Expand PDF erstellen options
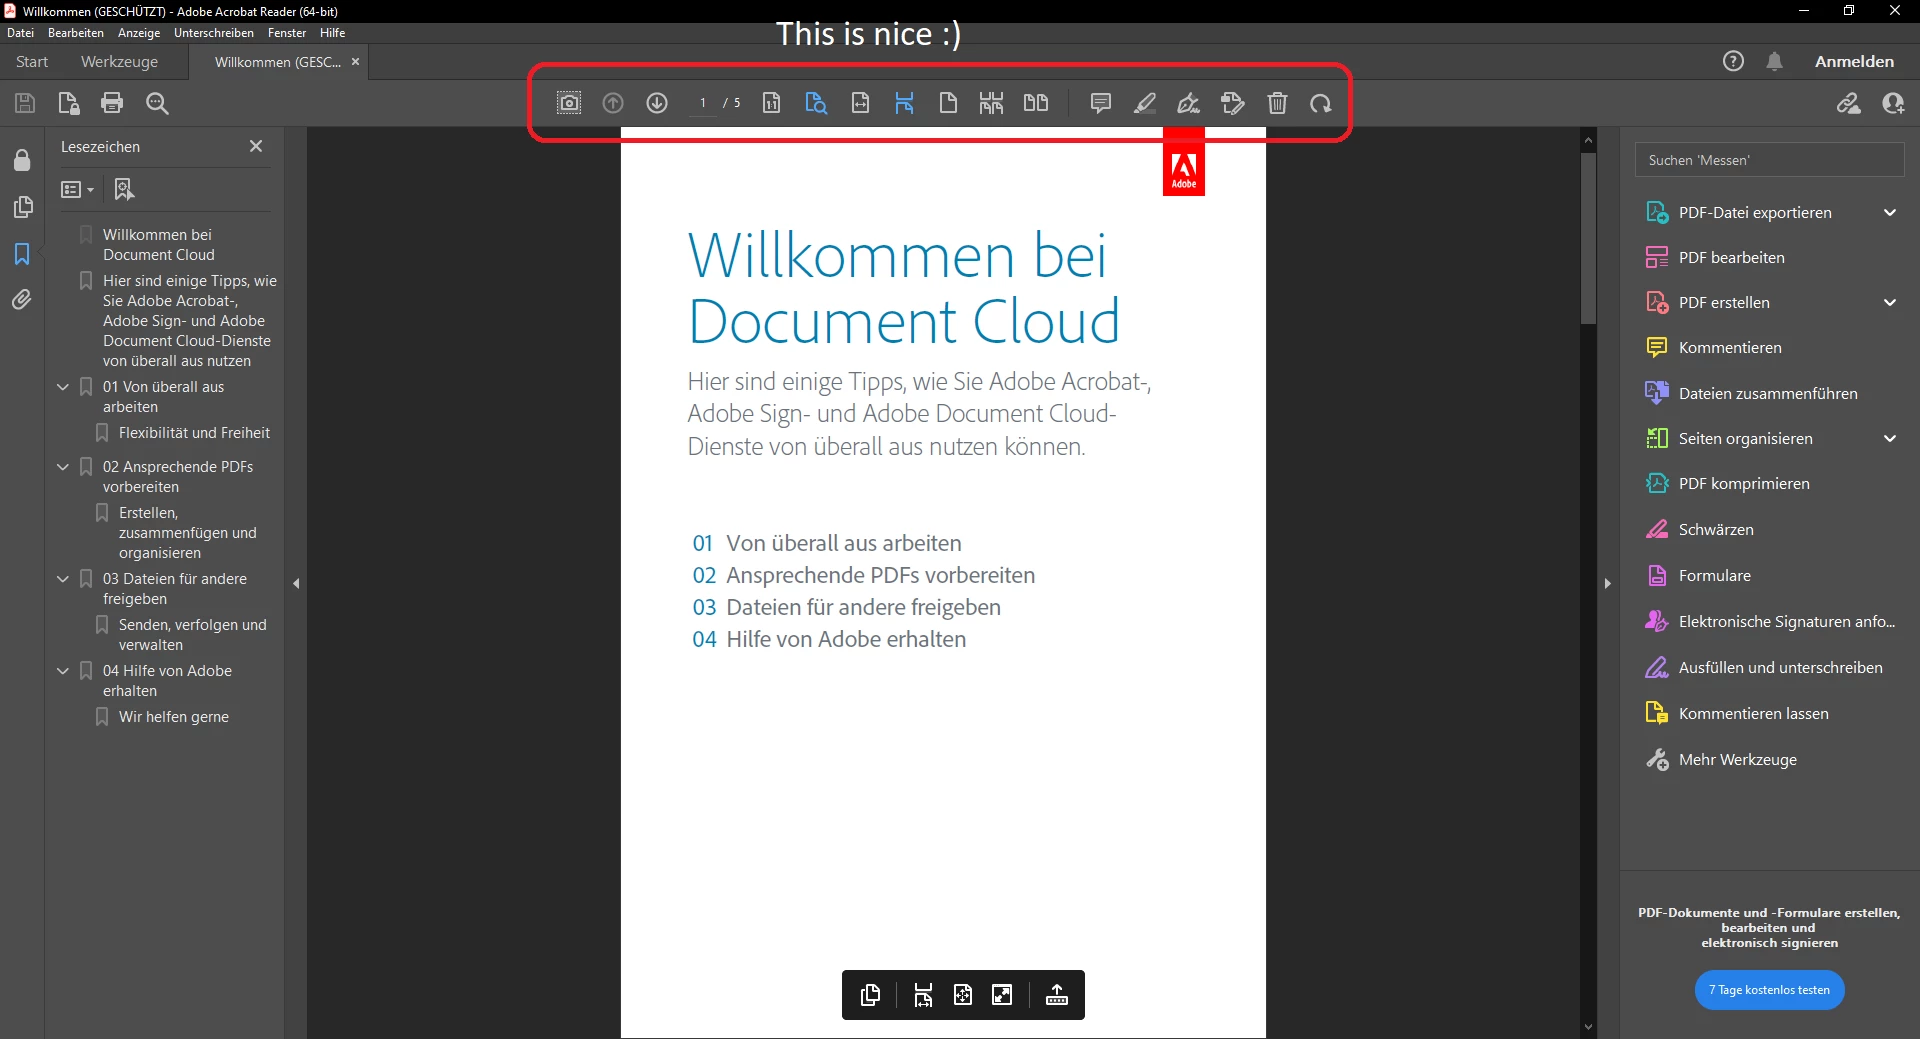The height and width of the screenshot is (1039, 1920). 1890,302
